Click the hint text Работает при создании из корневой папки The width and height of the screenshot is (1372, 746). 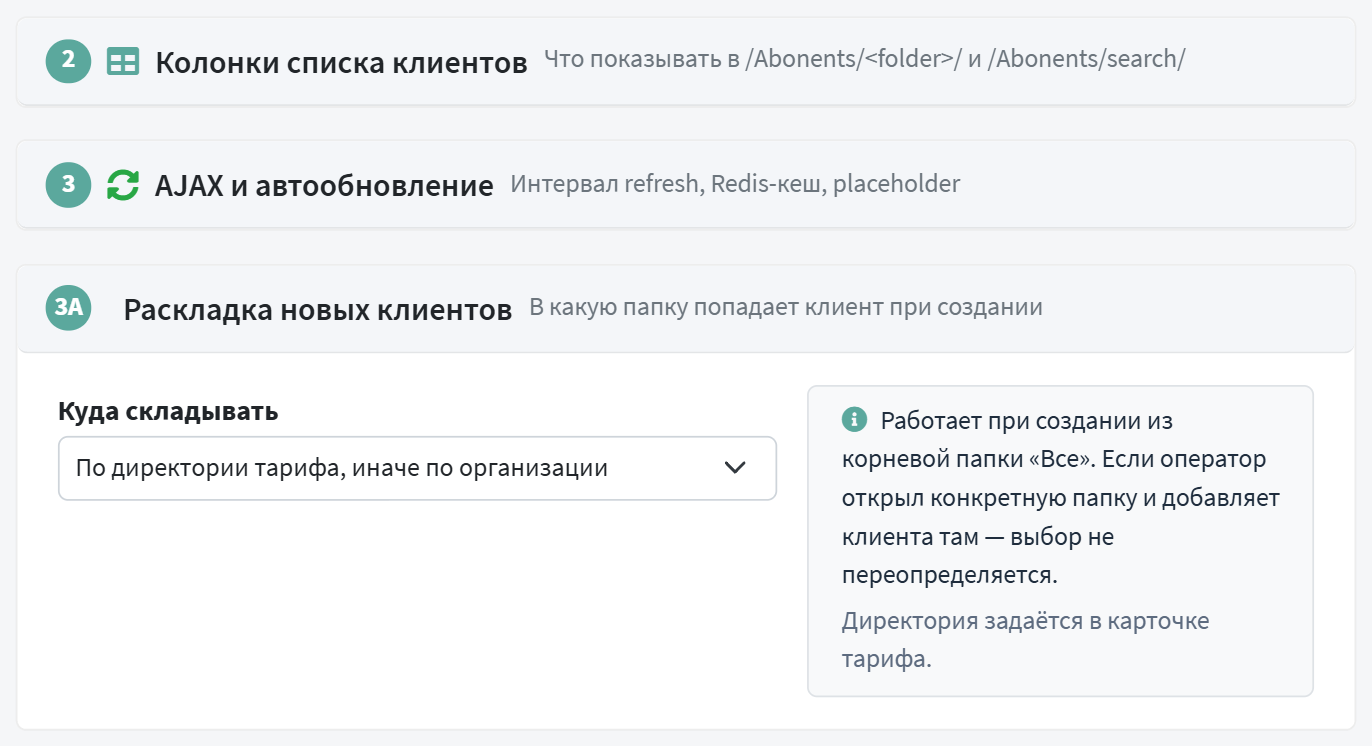1060,498
